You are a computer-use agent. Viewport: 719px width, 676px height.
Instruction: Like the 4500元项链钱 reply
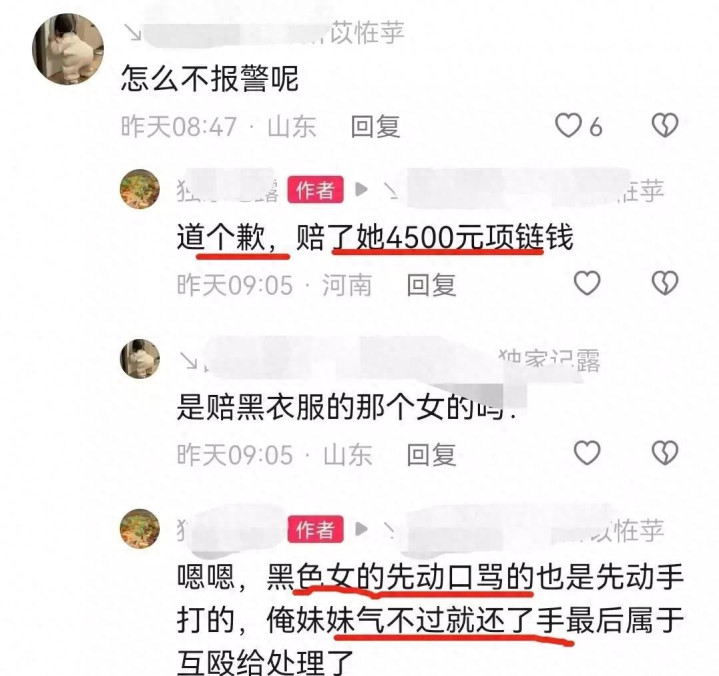pyautogui.click(x=587, y=283)
